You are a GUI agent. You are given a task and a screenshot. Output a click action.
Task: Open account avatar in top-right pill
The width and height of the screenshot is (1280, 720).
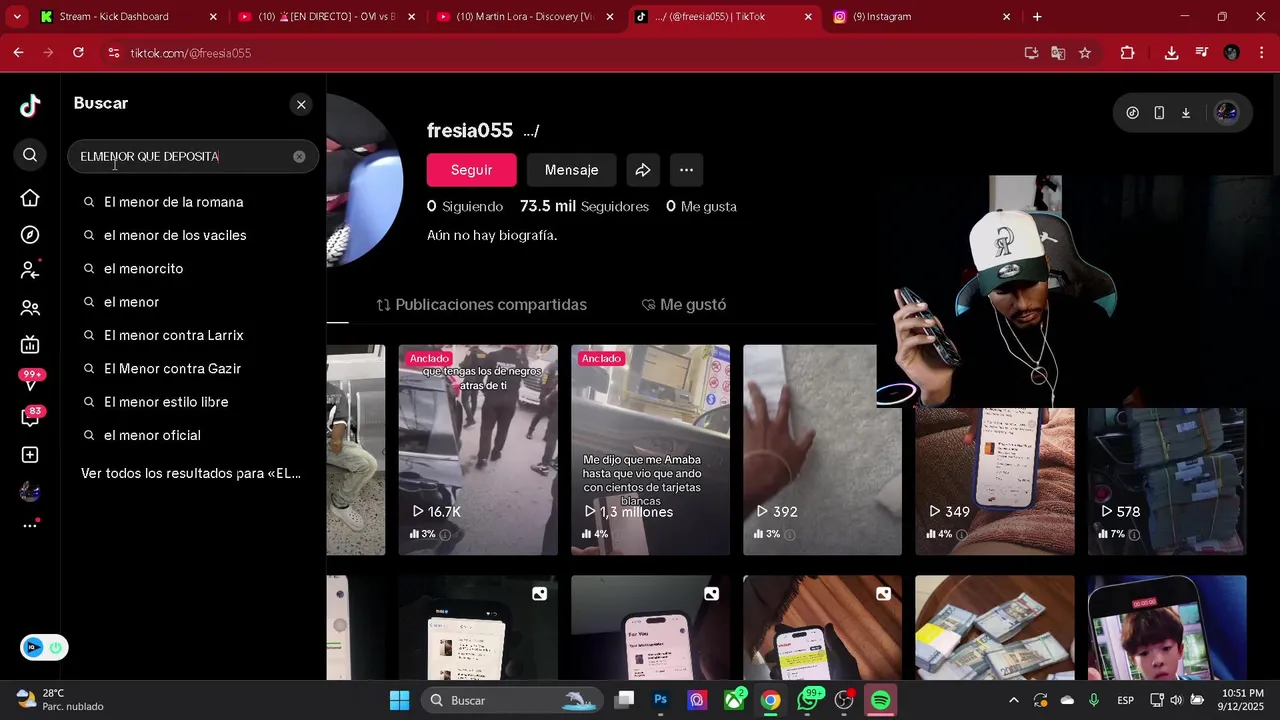pos(1226,113)
